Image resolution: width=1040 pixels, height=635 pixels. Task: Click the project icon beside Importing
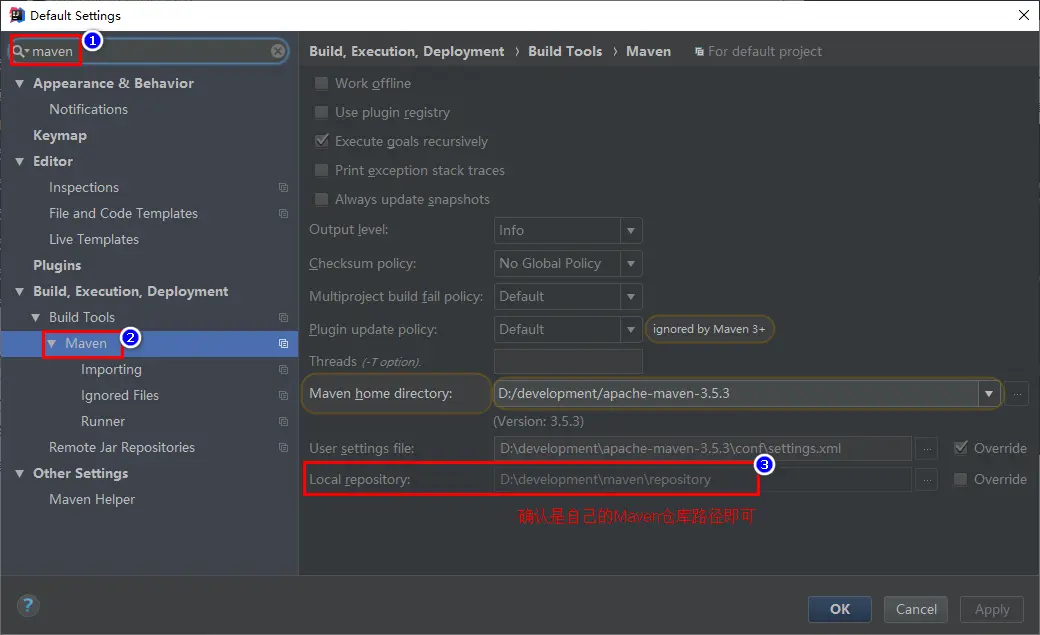[283, 370]
